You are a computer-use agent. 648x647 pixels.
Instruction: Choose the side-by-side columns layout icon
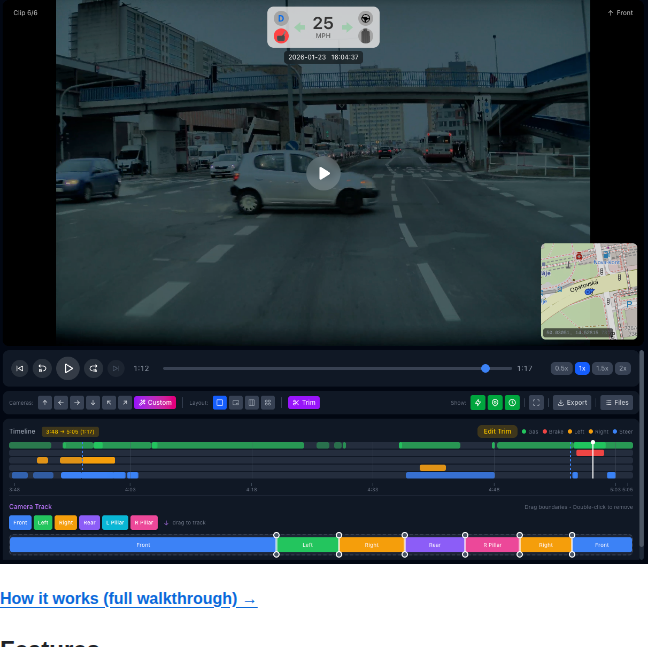pos(252,402)
